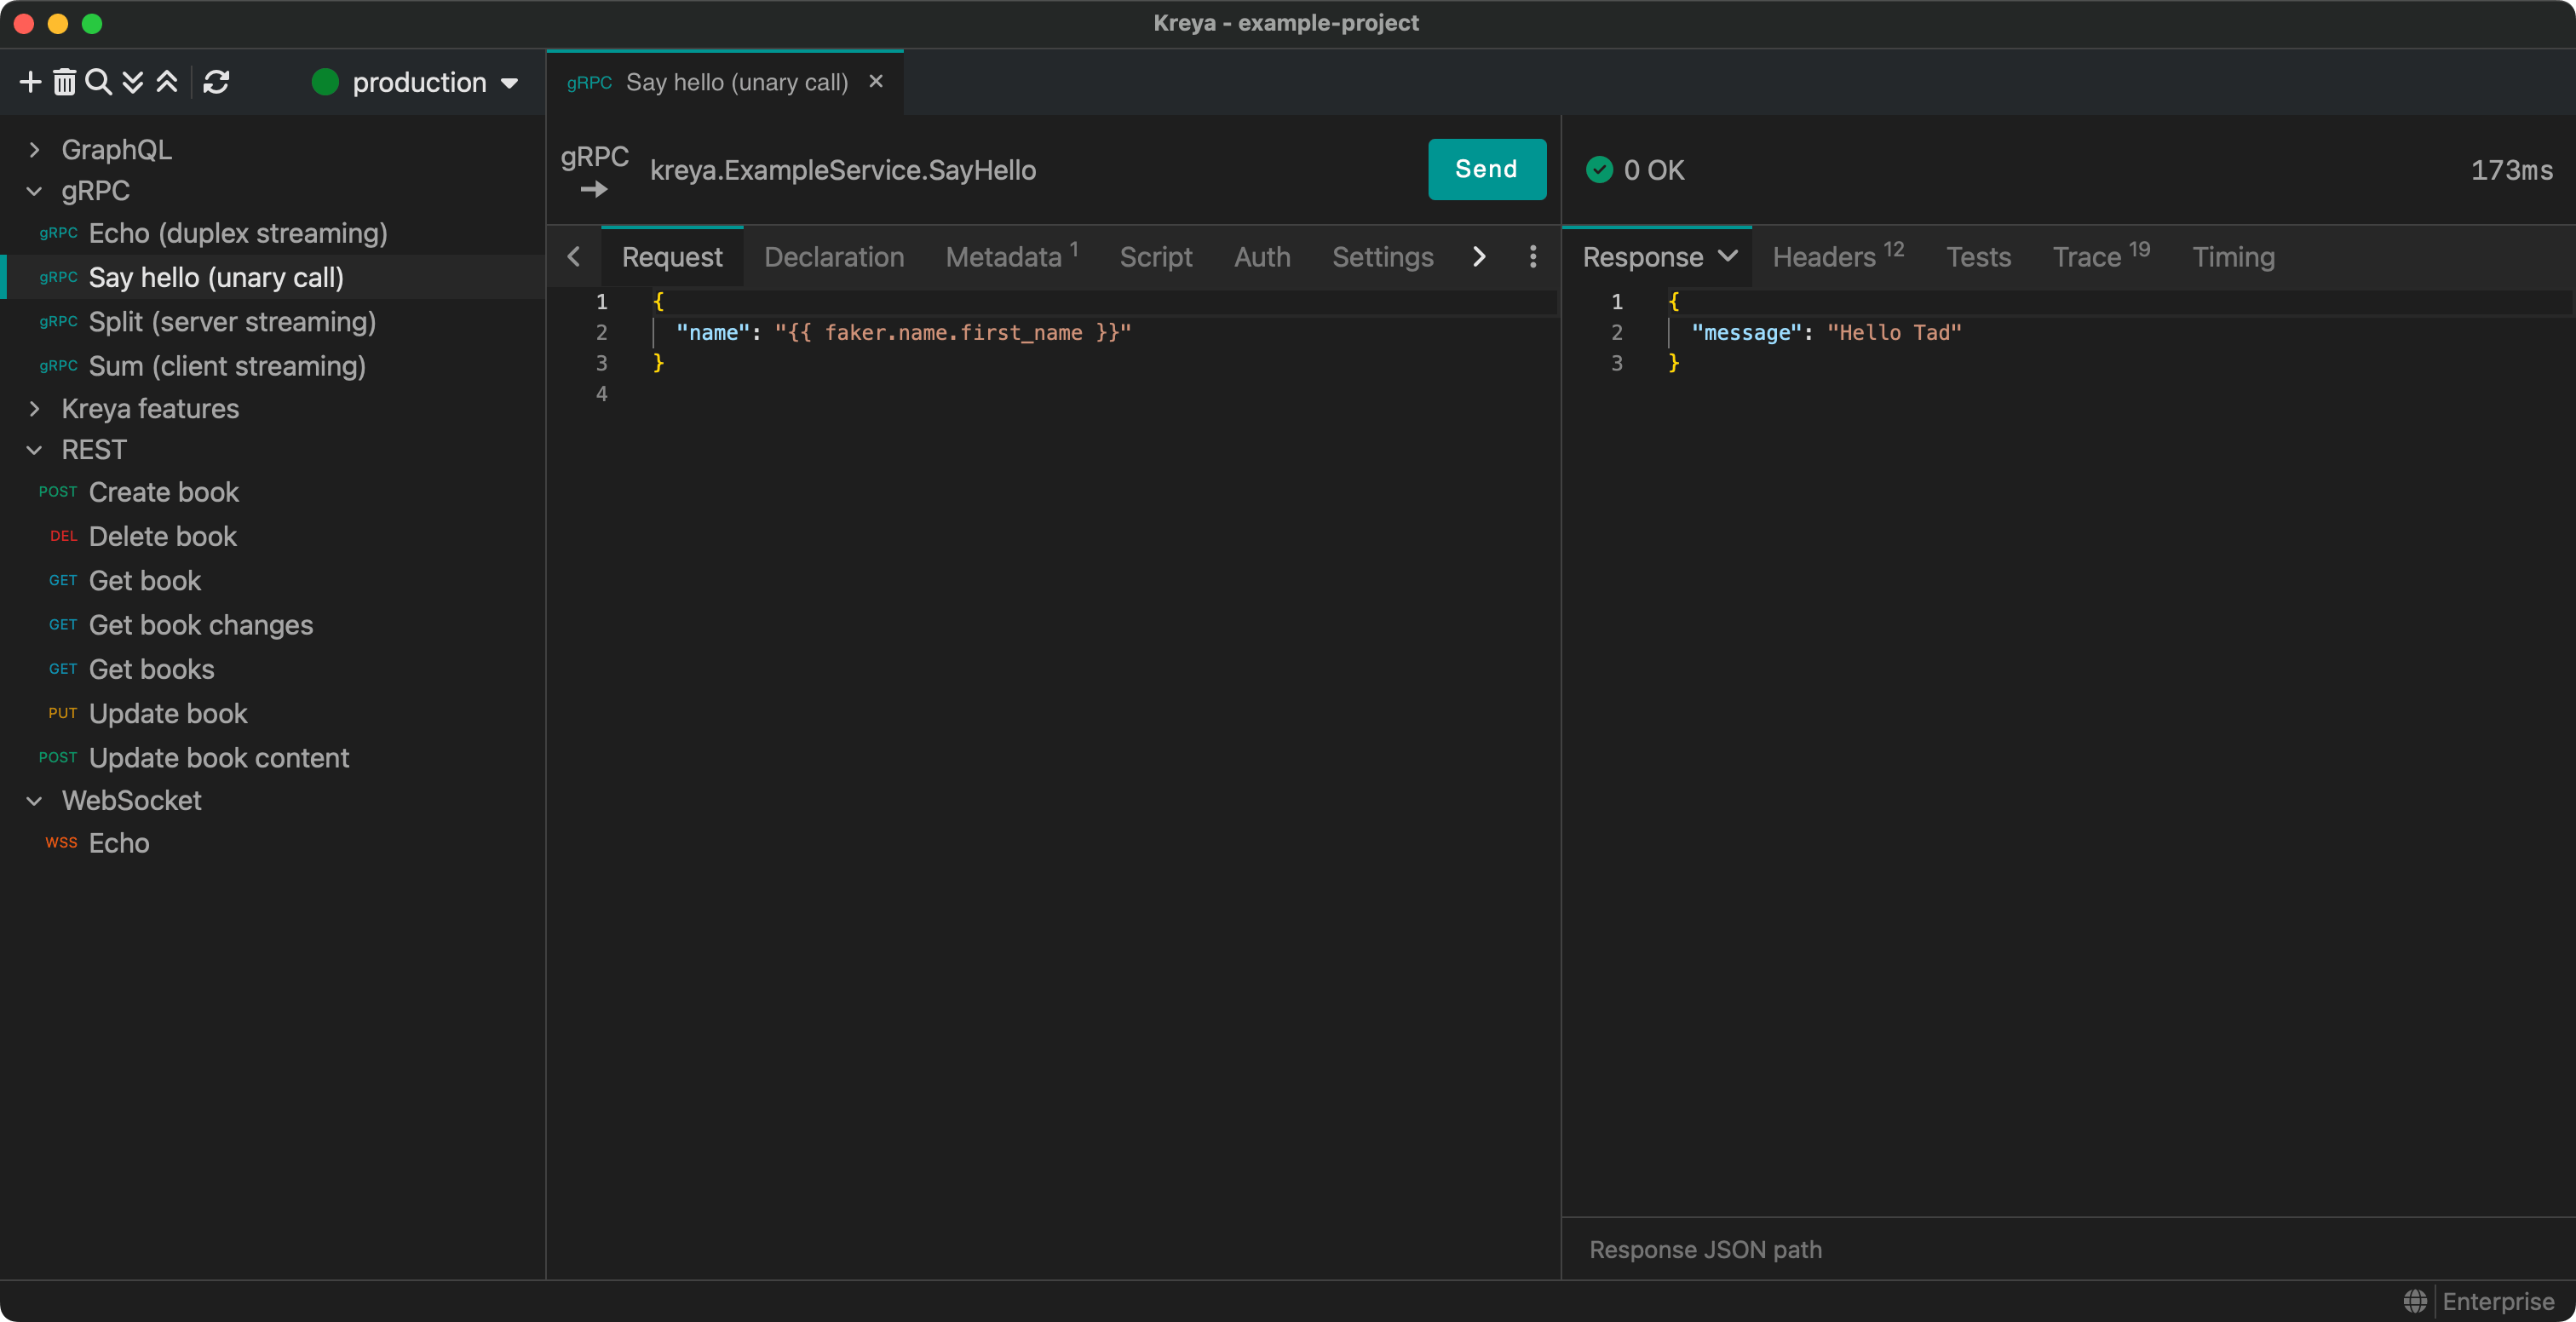Click gRPC badge of Echo duplex streaming
Viewport: 2576px width, 1322px height.
(58, 233)
